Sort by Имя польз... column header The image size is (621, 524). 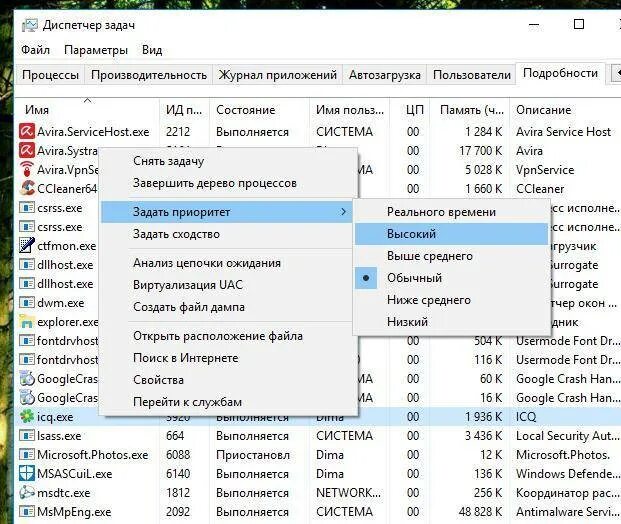pos(349,110)
